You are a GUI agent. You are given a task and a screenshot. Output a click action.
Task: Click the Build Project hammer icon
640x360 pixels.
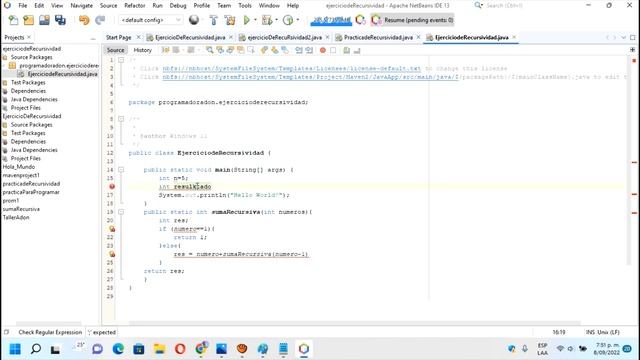[x=213, y=20]
